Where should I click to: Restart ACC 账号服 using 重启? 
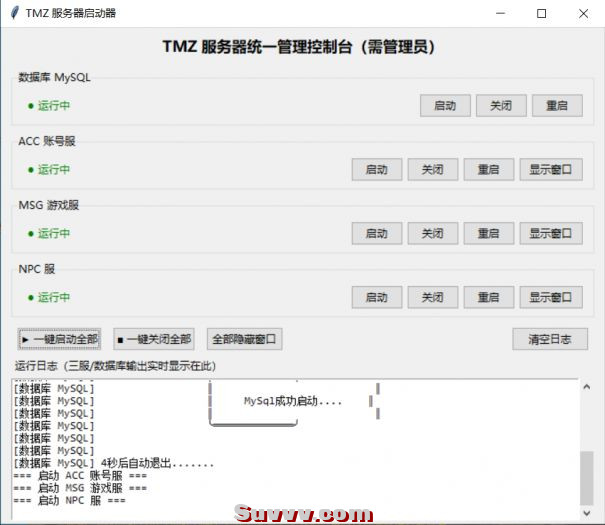488,169
